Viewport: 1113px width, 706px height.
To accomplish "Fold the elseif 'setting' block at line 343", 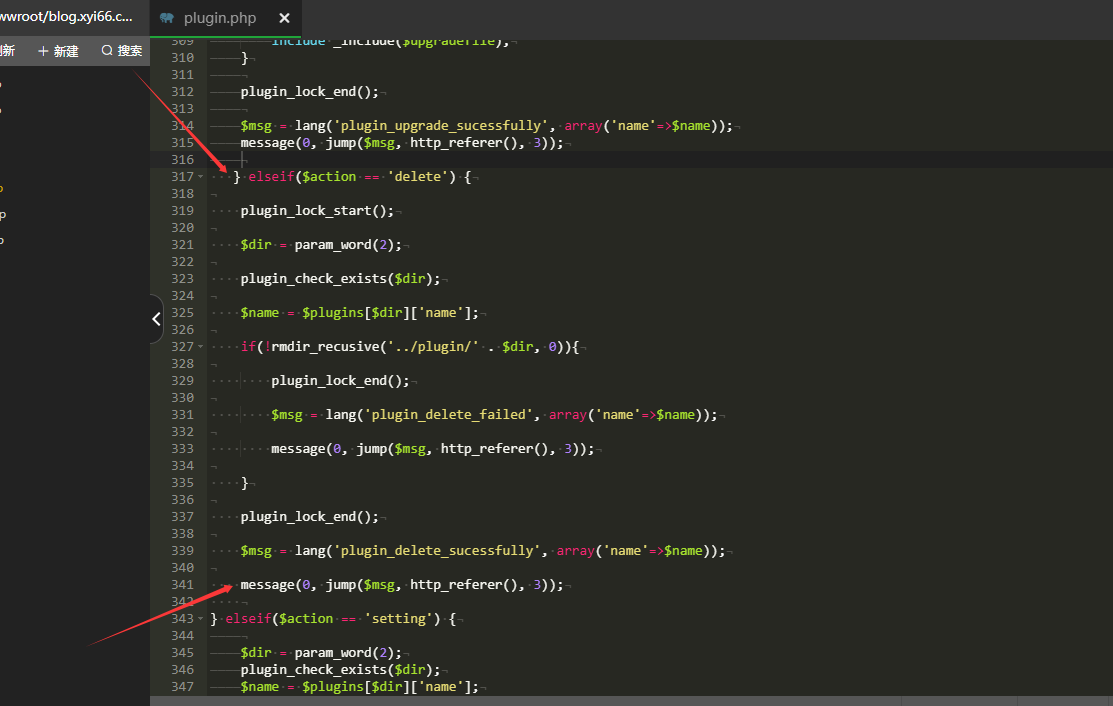I will coord(201,619).
